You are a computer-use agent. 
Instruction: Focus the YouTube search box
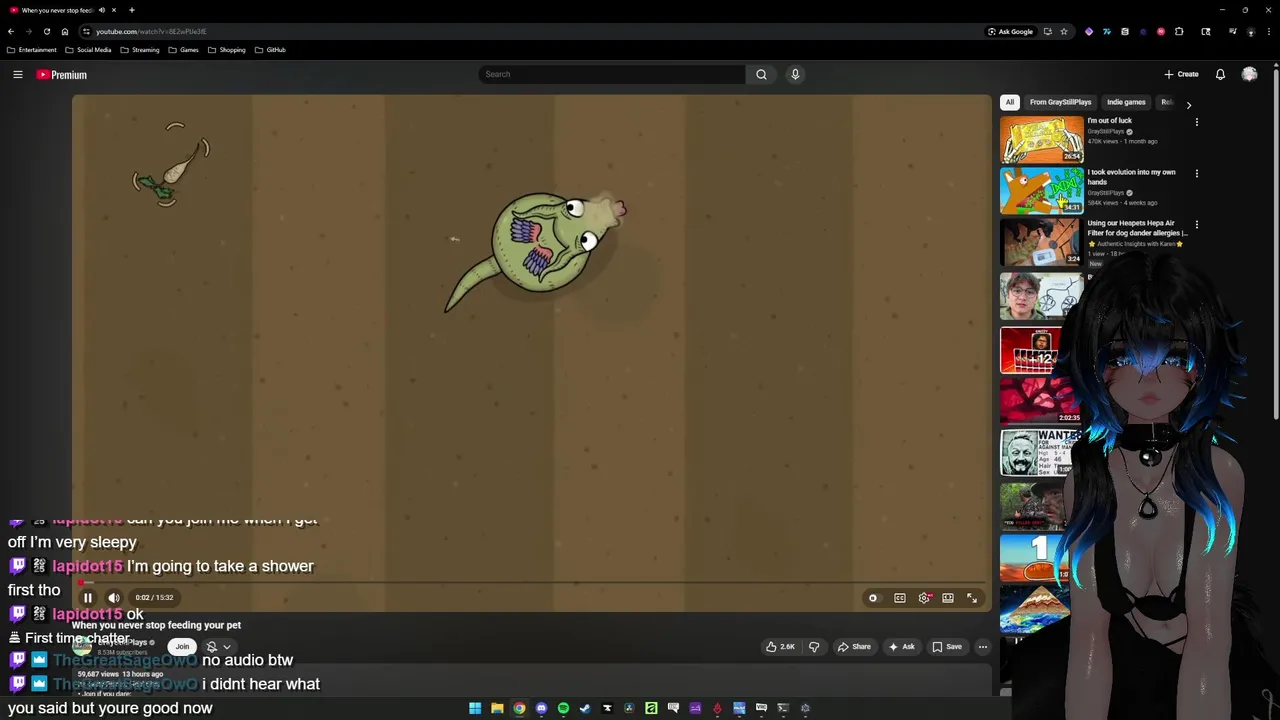[x=612, y=74]
